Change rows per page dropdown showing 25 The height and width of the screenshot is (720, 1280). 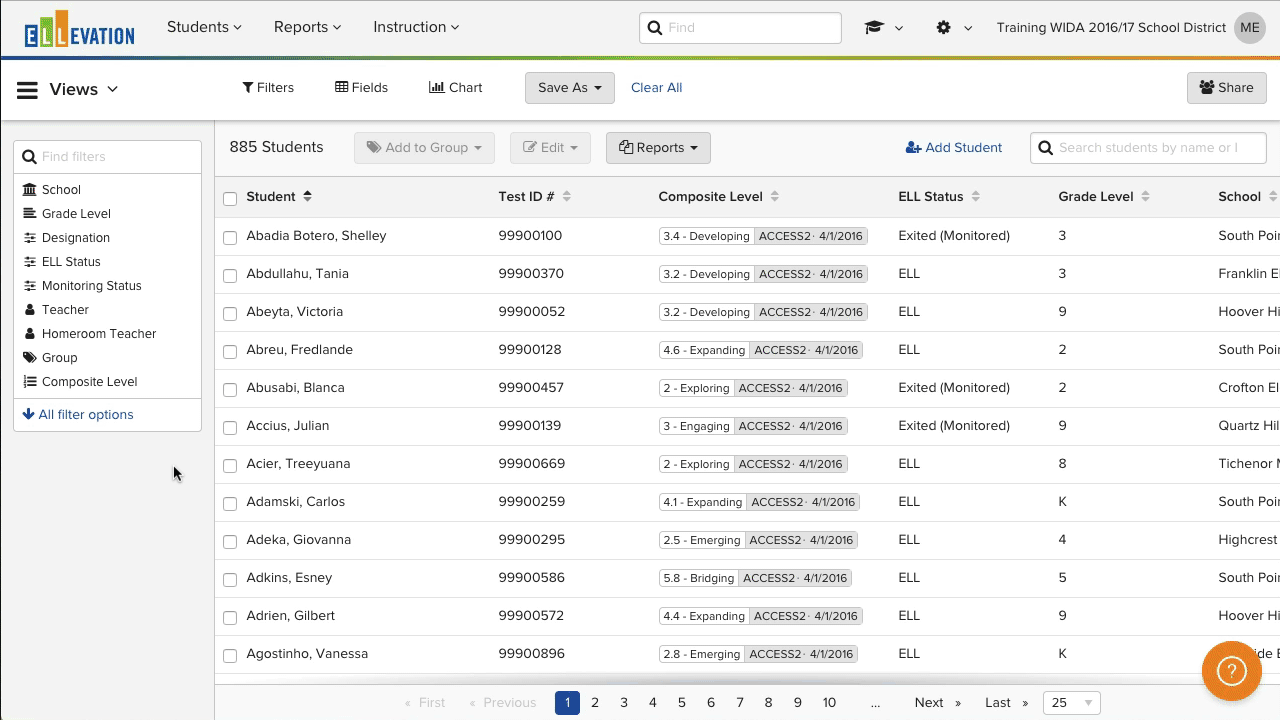coord(1072,703)
